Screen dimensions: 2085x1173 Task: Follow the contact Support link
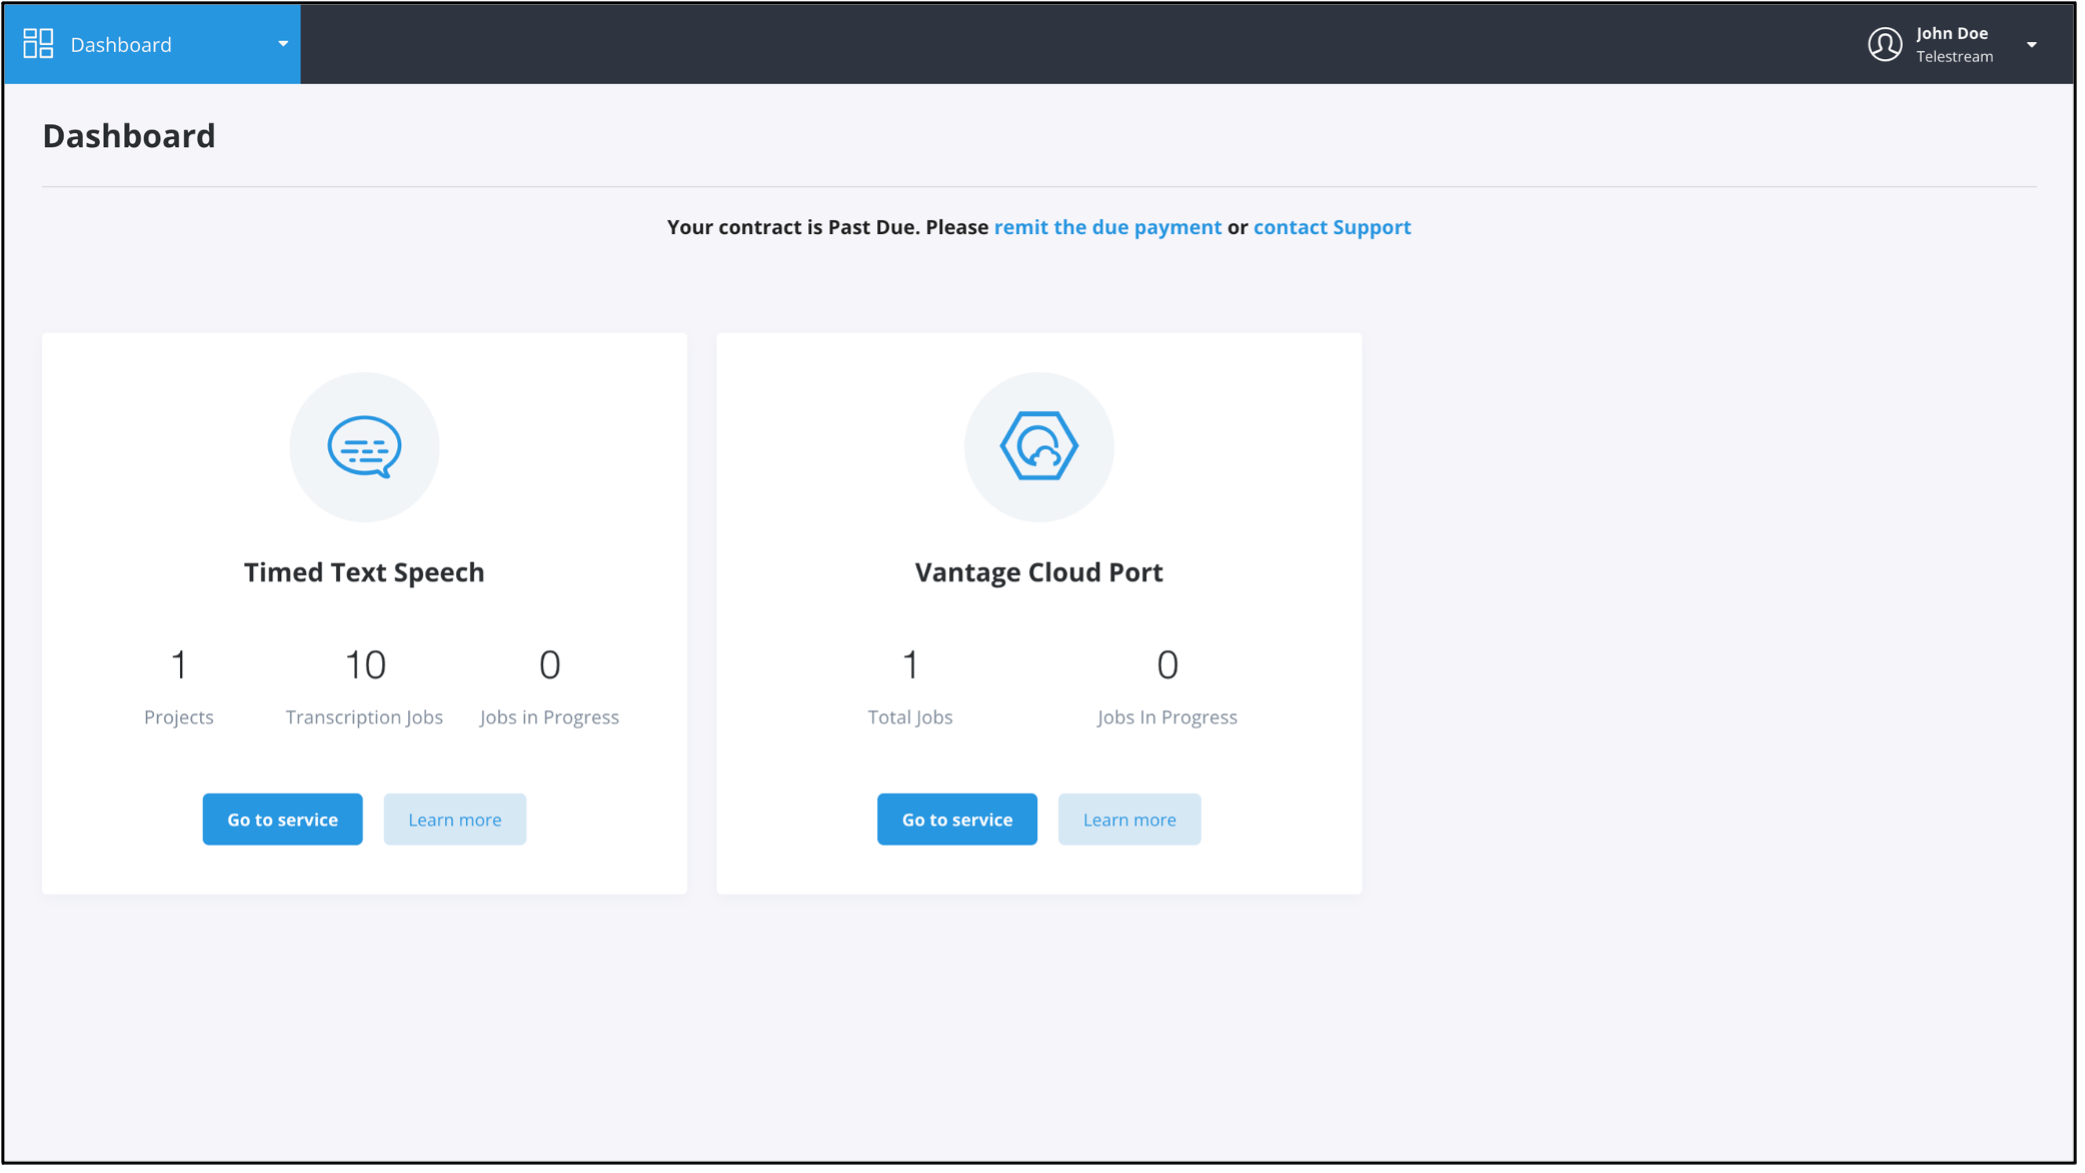1331,227
